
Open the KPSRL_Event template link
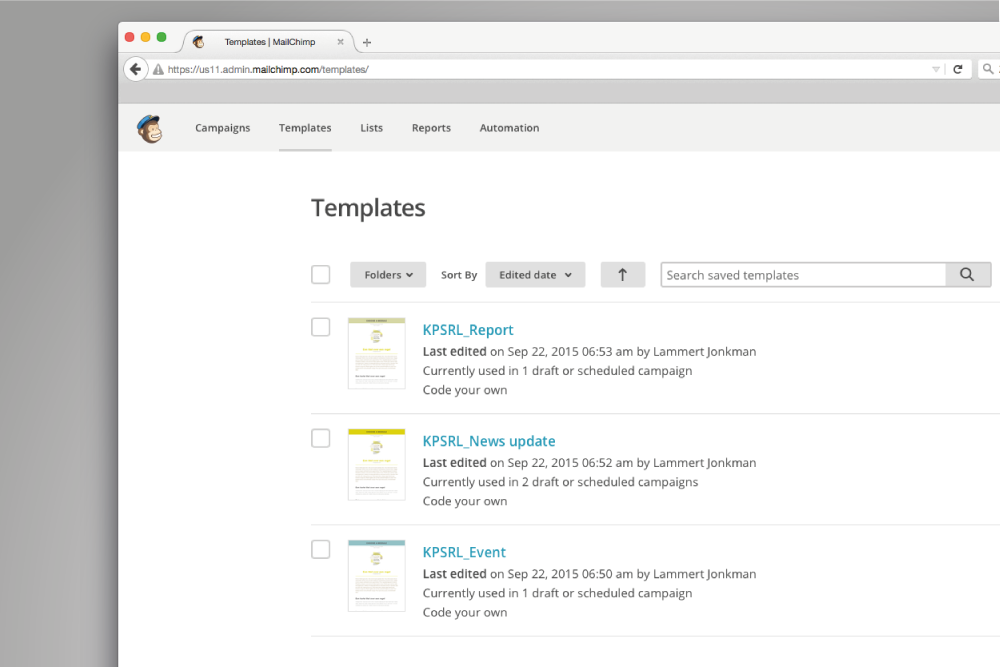point(464,552)
